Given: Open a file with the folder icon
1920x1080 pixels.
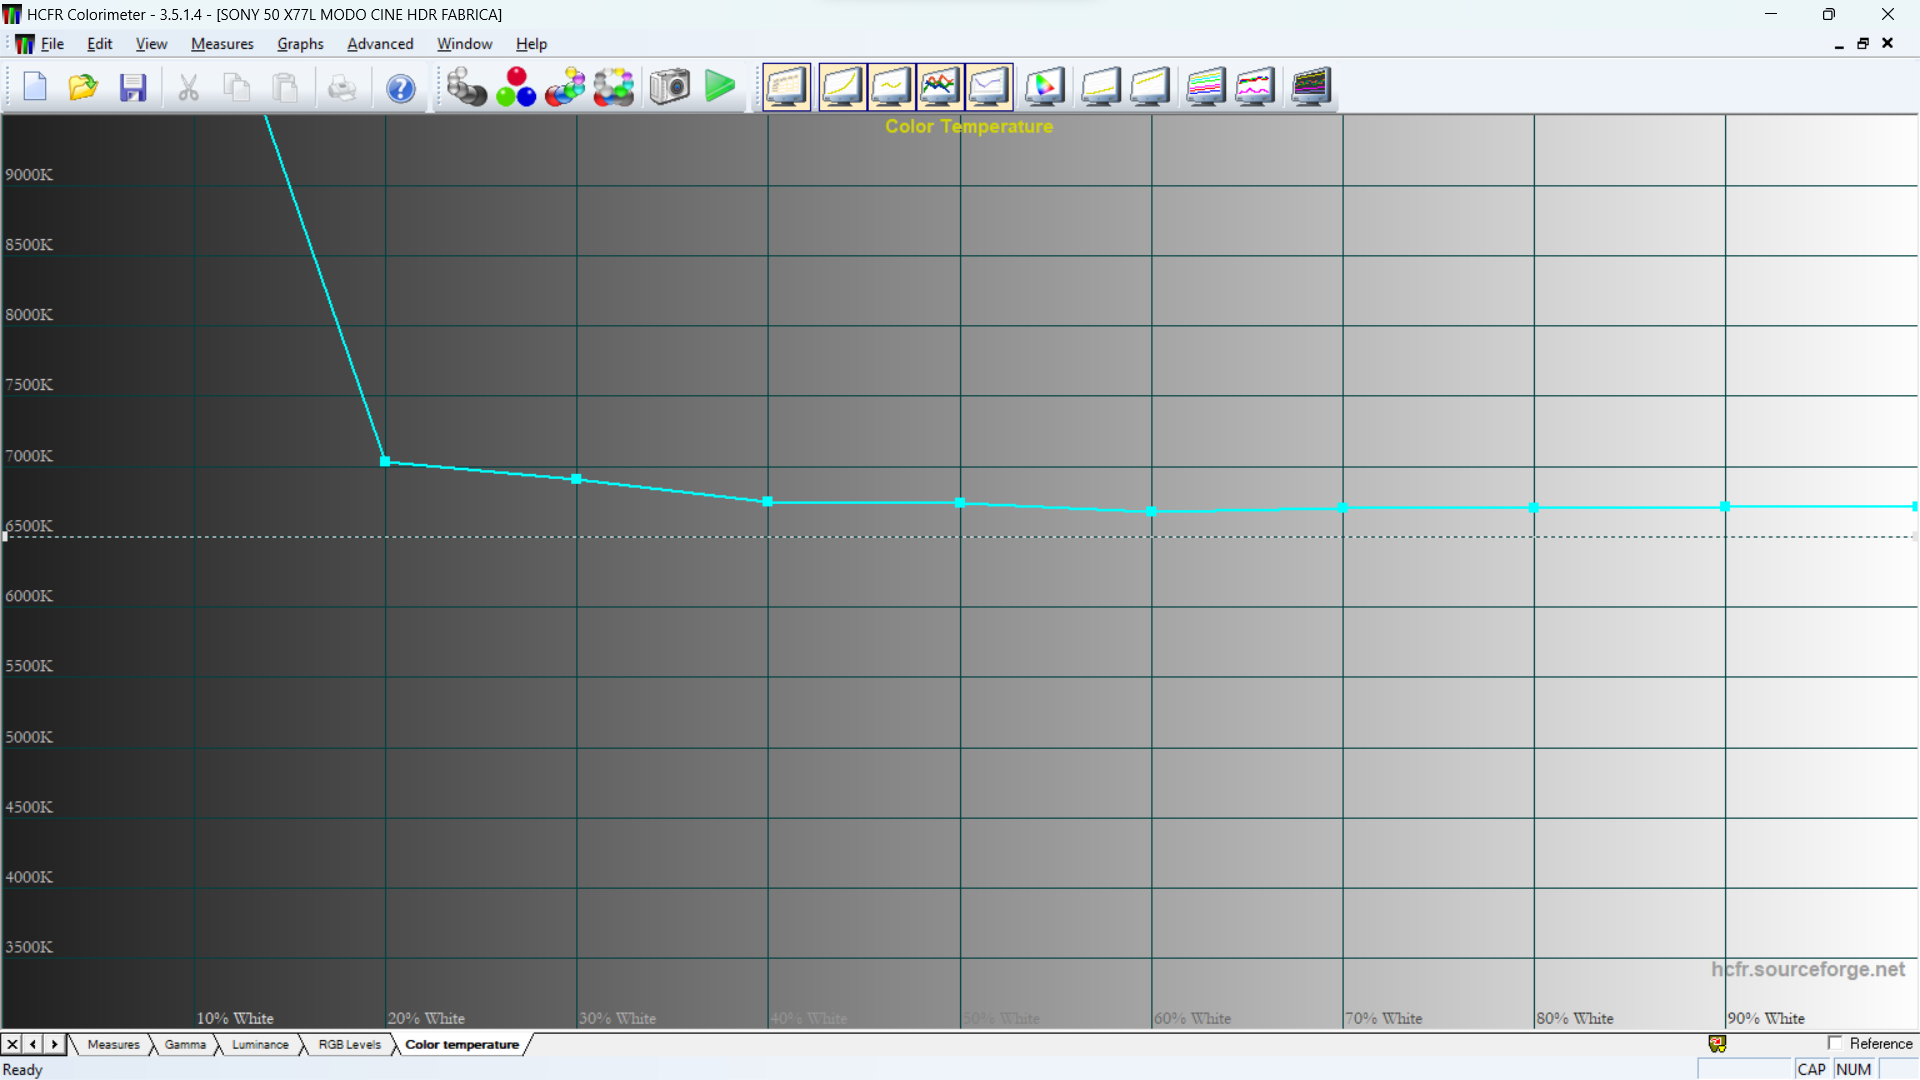Looking at the screenshot, I should tap(83, 87).
